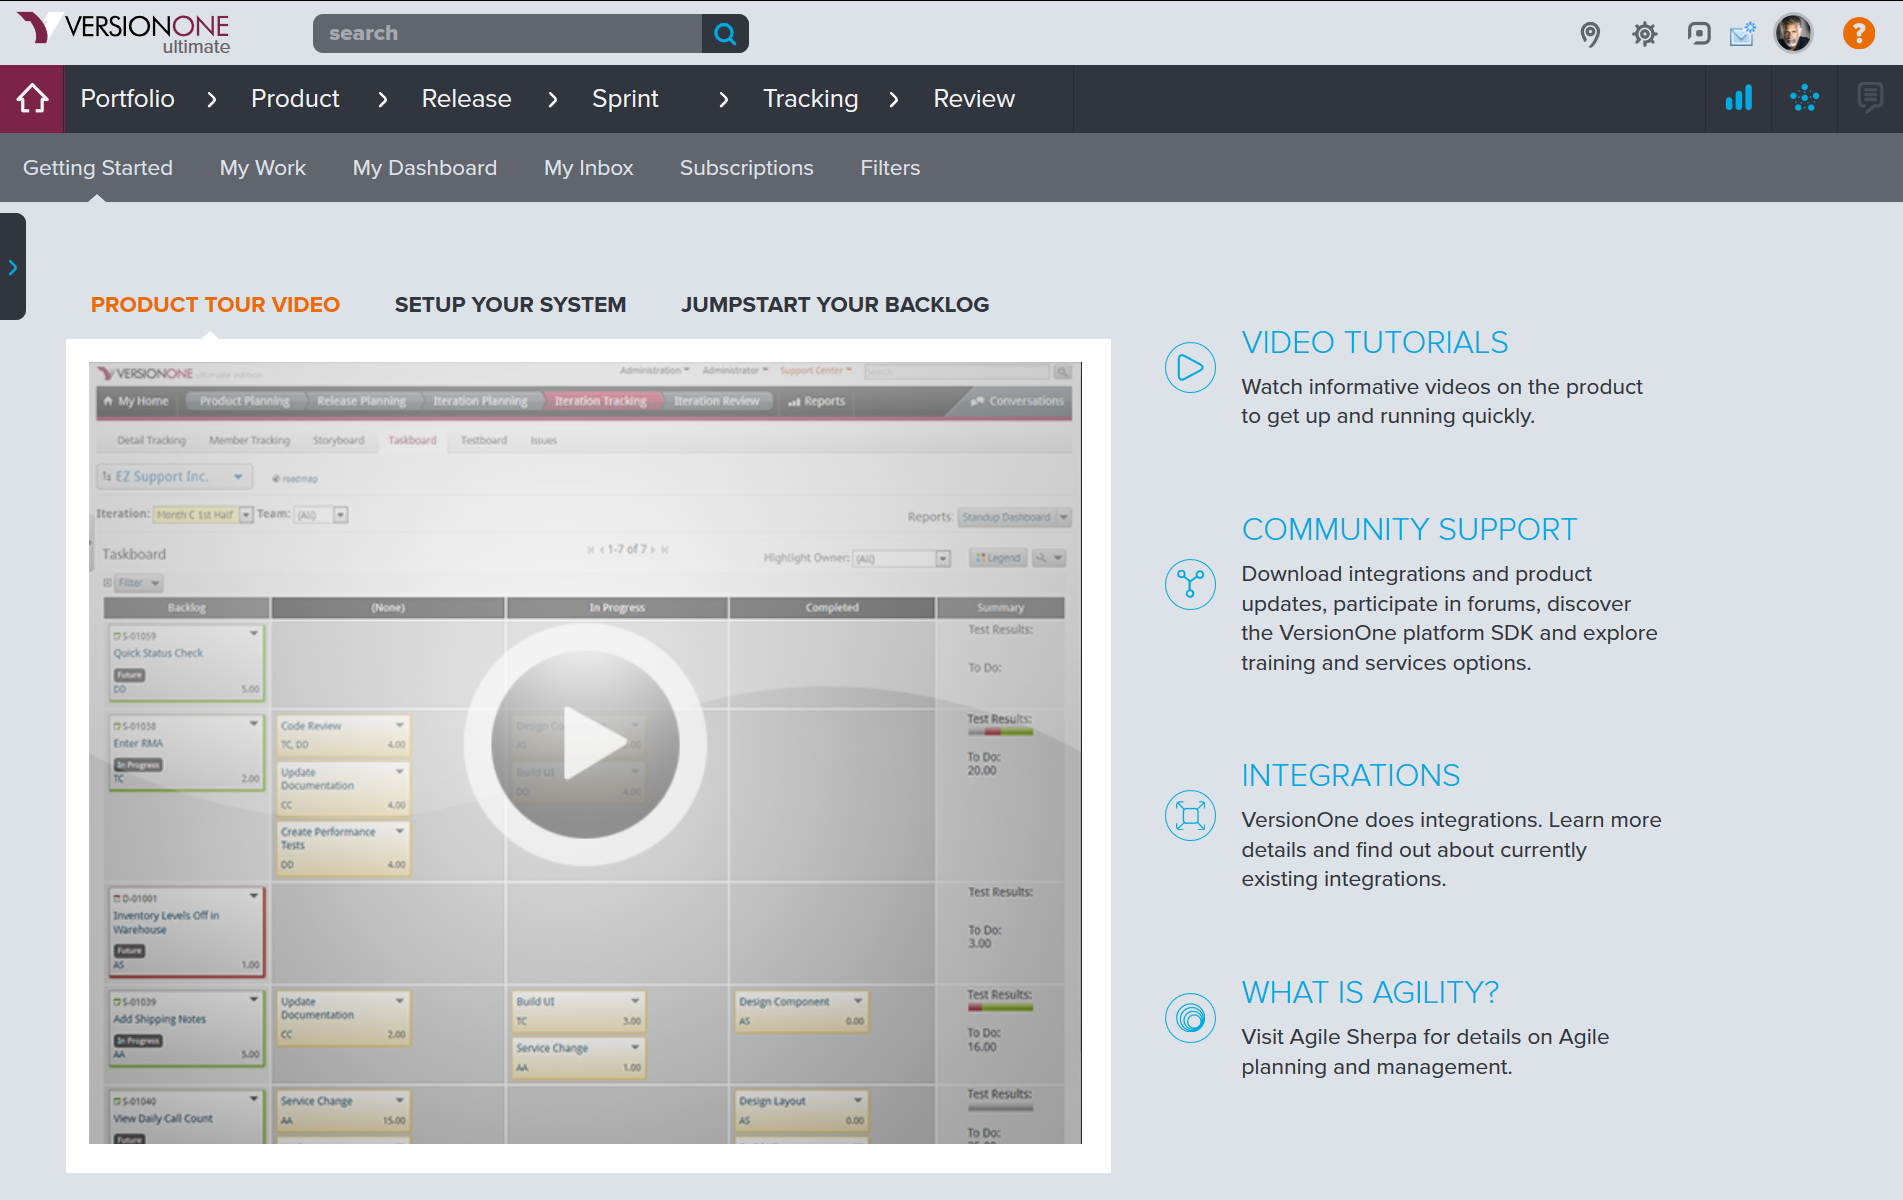Click the magnifier search button
This screenshot has width=1903, height=1200.
[725, 33]
